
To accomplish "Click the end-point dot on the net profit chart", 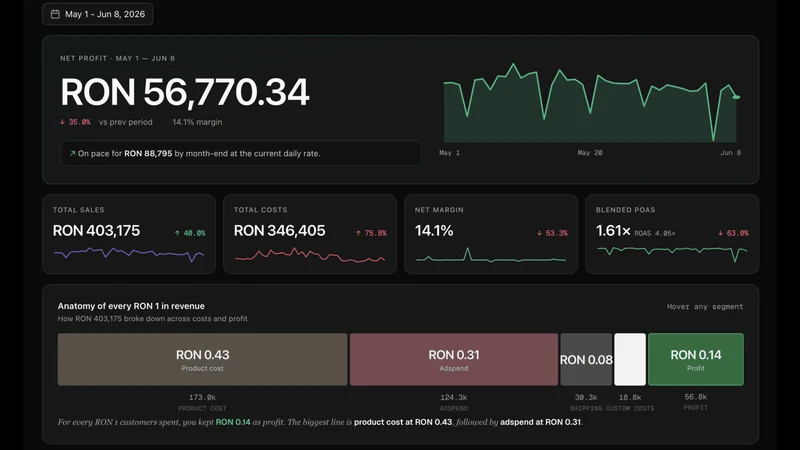I will (736, 96).
